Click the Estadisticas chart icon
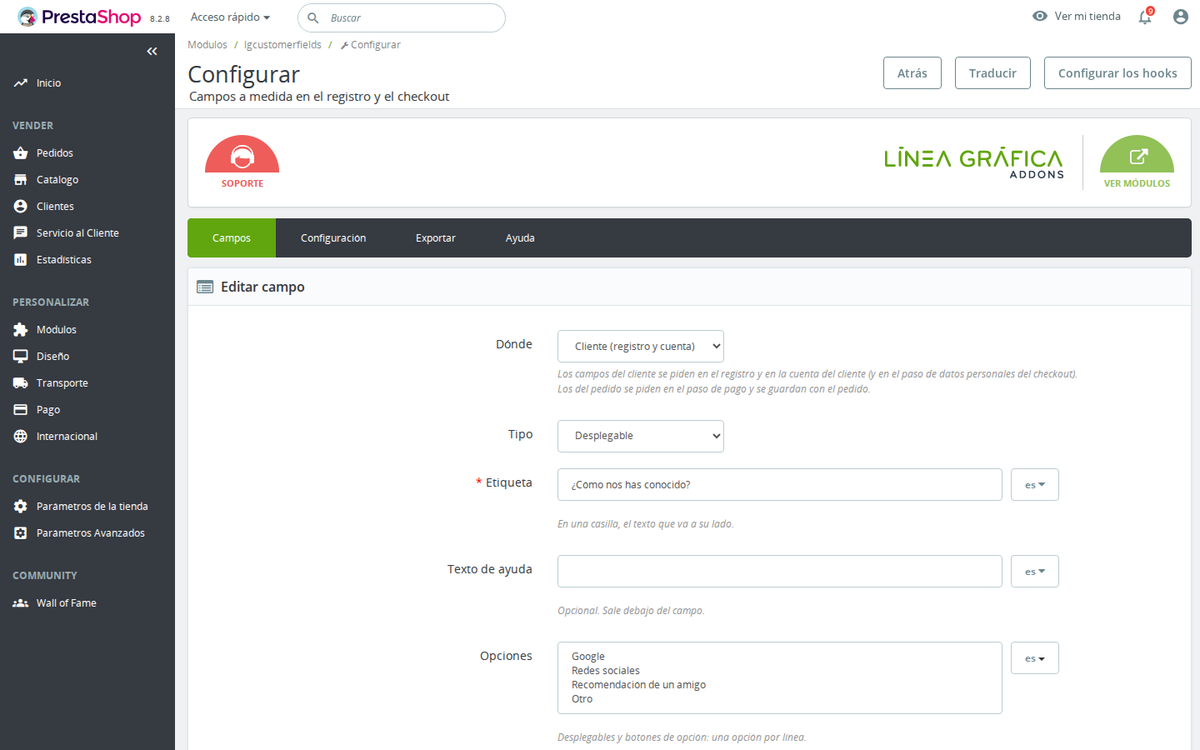Image resolution: width=1200 pixels, height=750 pixels. coord(20,260)
